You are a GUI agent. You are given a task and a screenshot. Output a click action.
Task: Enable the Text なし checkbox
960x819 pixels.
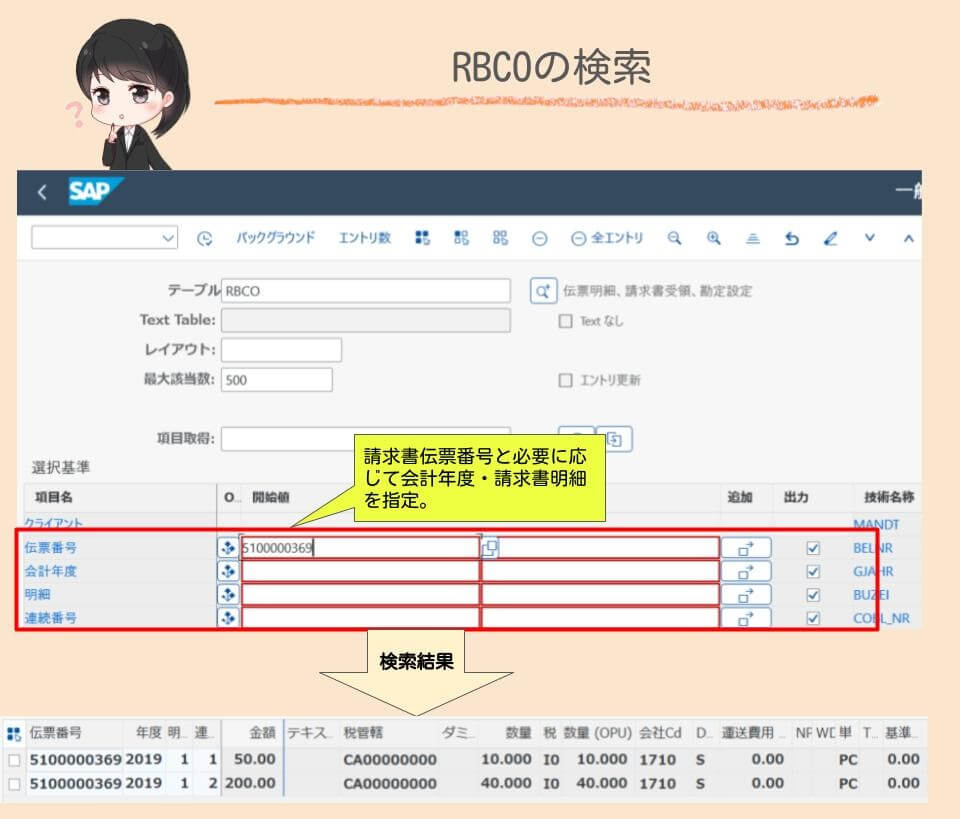(x=567, y=319)
